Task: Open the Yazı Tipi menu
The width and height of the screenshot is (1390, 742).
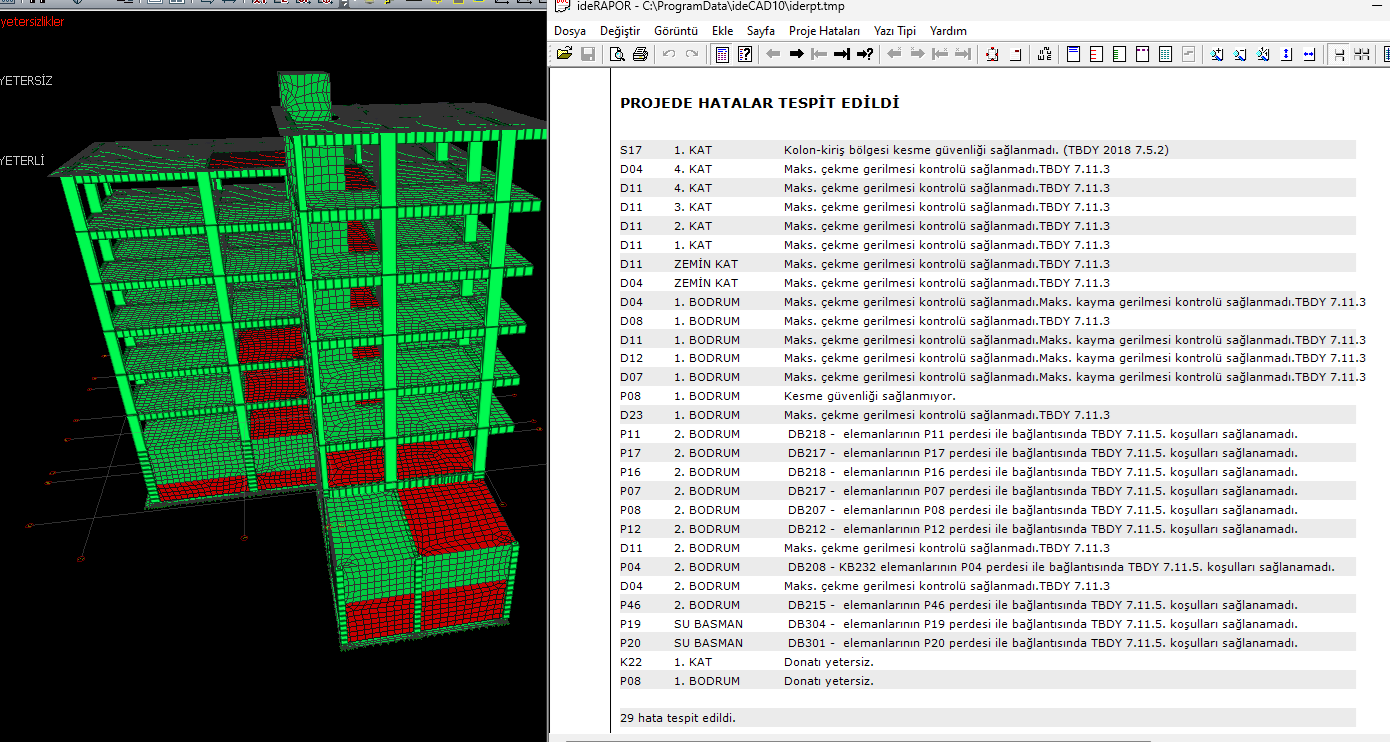Action: [x=895, y=31]
